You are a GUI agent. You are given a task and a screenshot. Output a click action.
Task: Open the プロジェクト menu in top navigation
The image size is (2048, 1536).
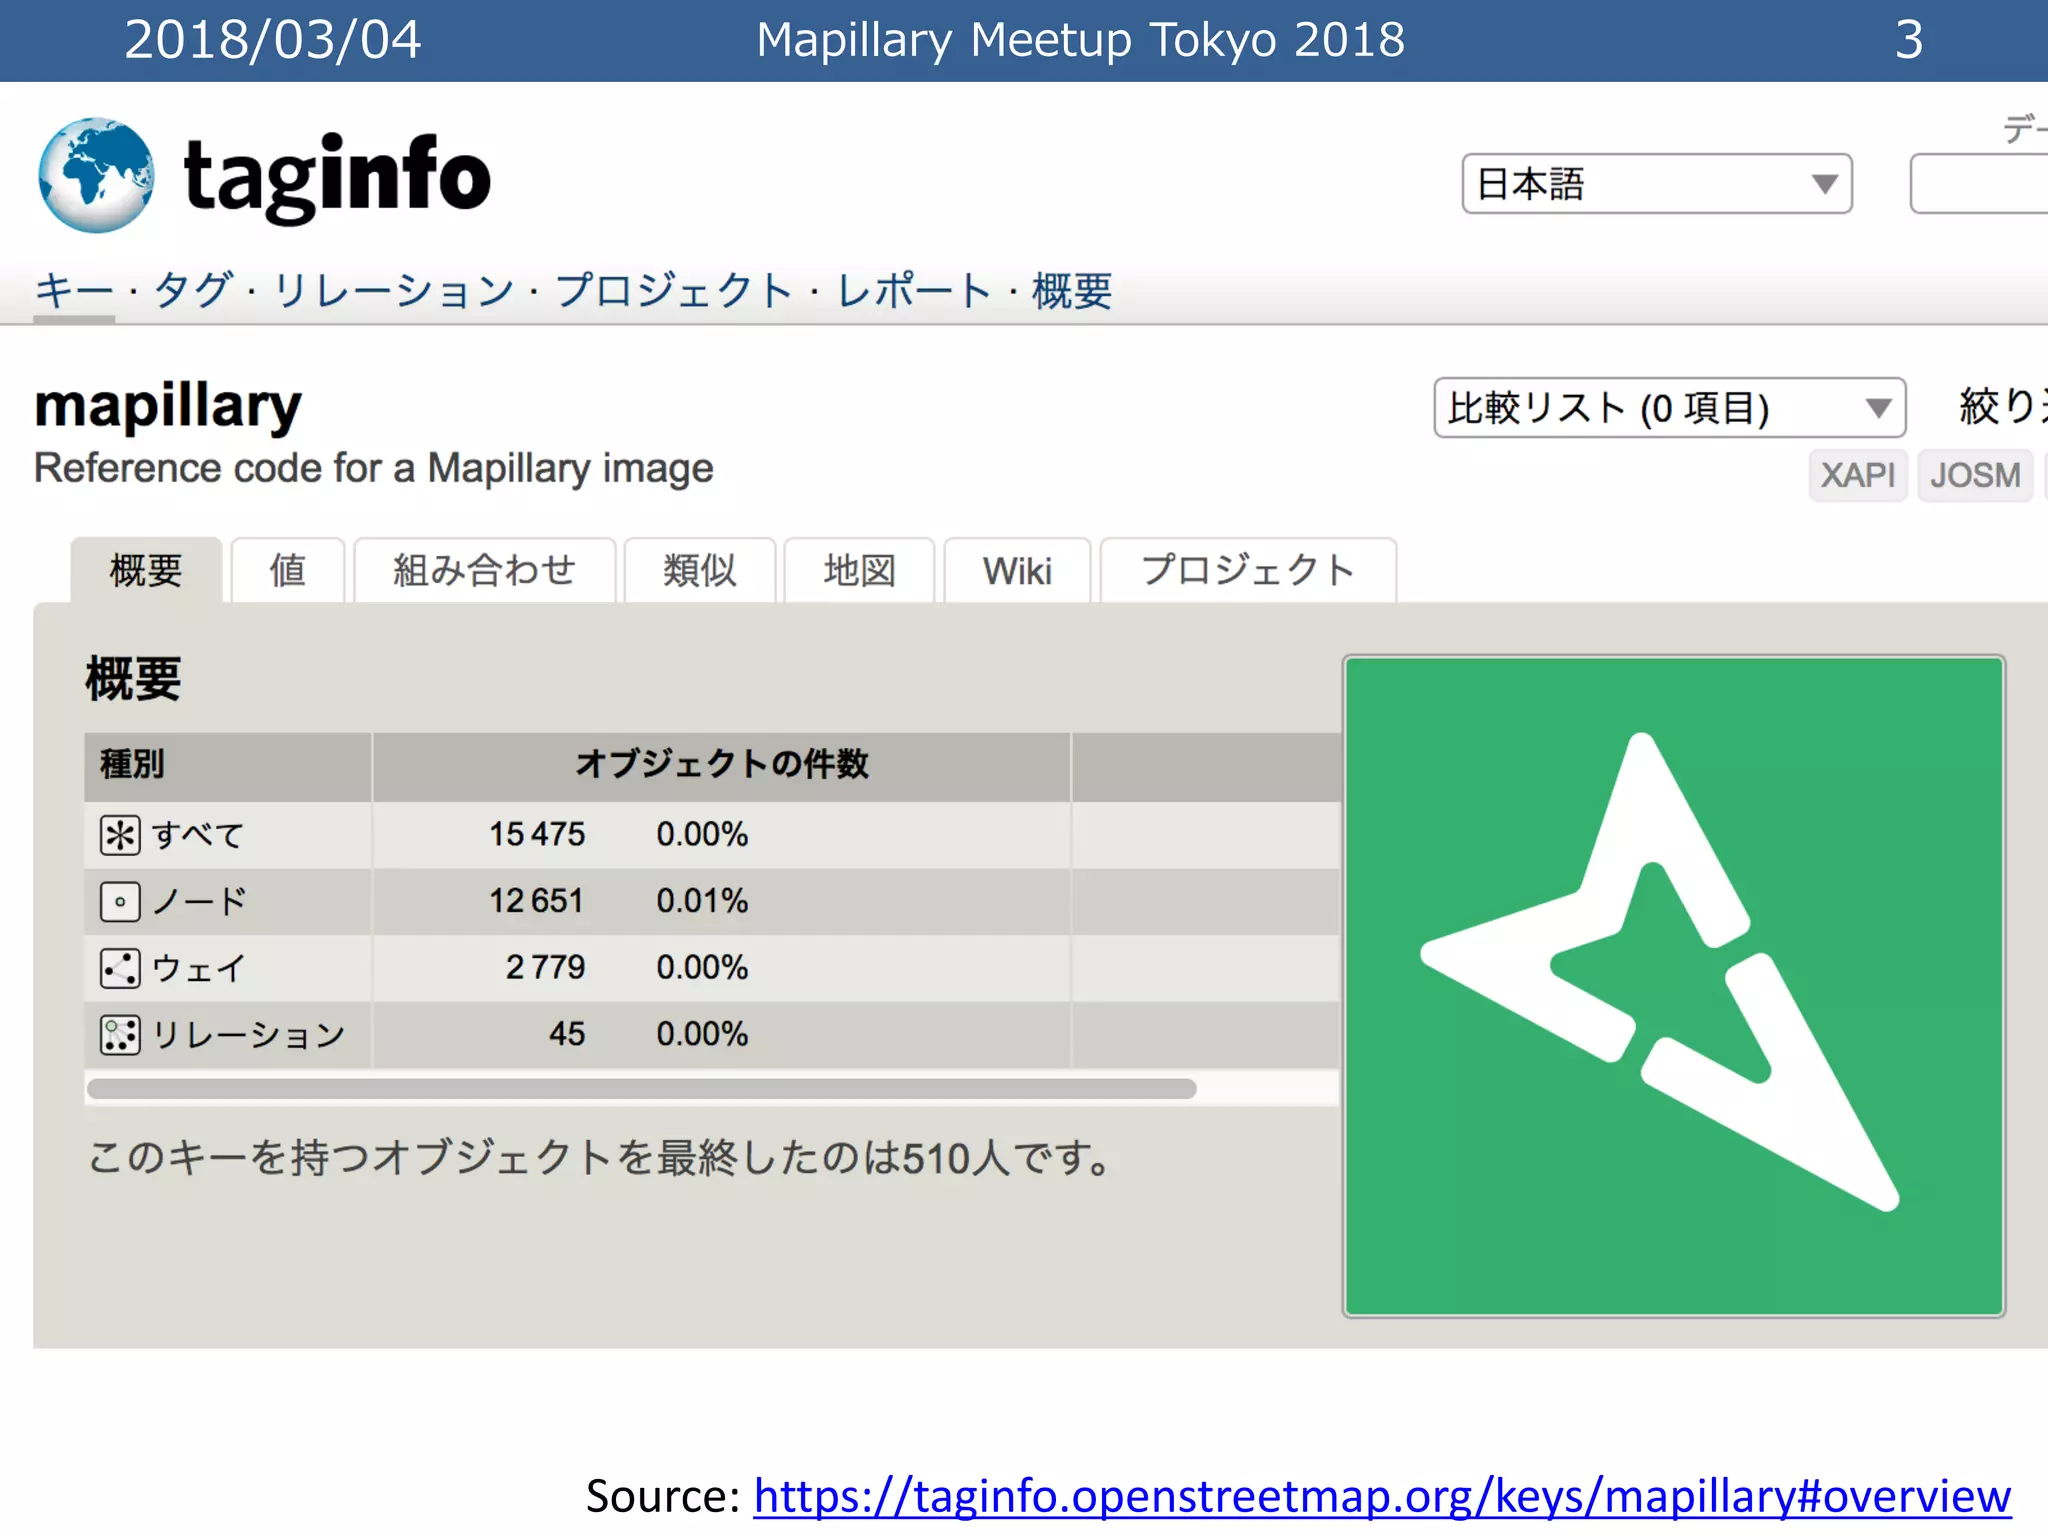674,291
